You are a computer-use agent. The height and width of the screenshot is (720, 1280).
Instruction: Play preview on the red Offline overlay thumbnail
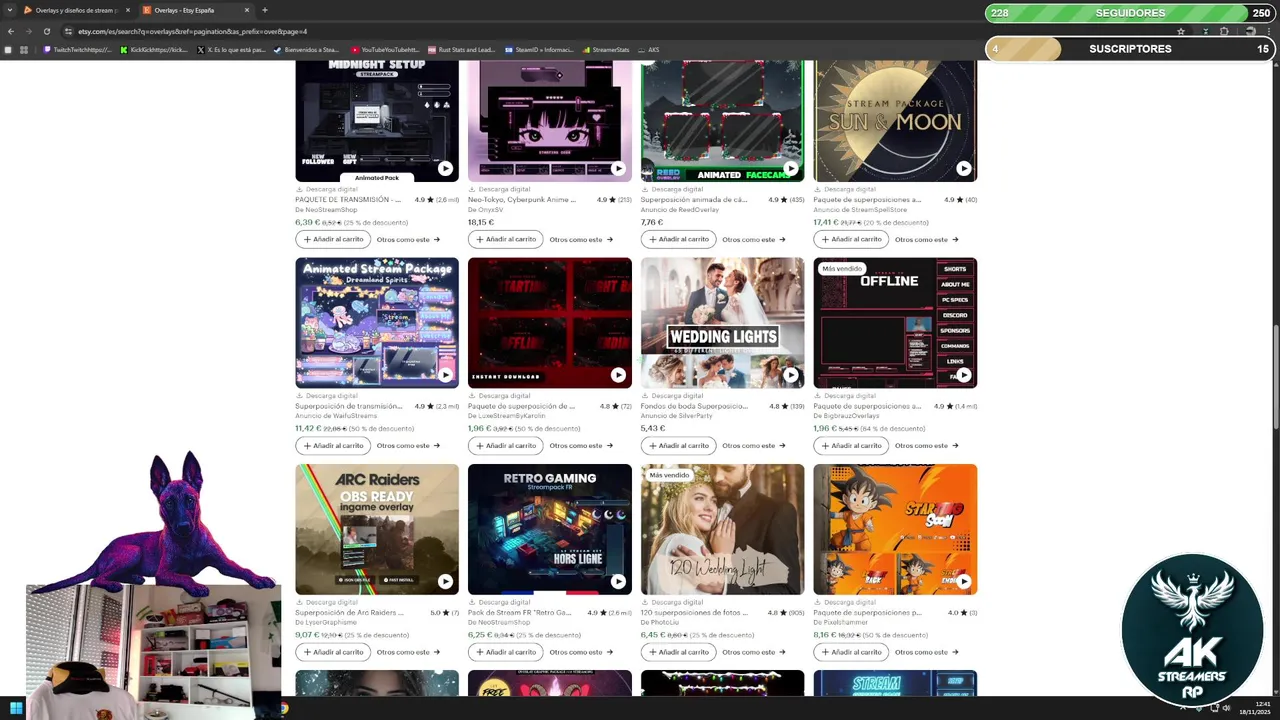pos(963,375)
